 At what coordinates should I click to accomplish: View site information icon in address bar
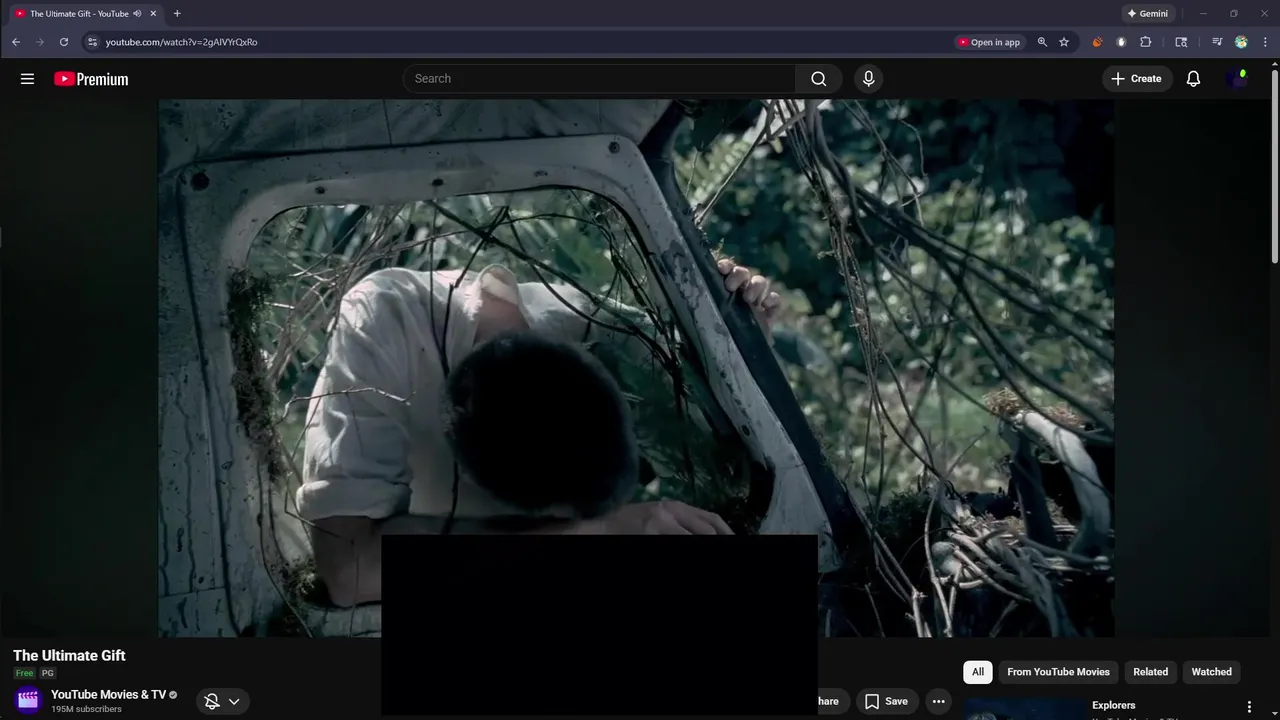(x=92, y=42)
